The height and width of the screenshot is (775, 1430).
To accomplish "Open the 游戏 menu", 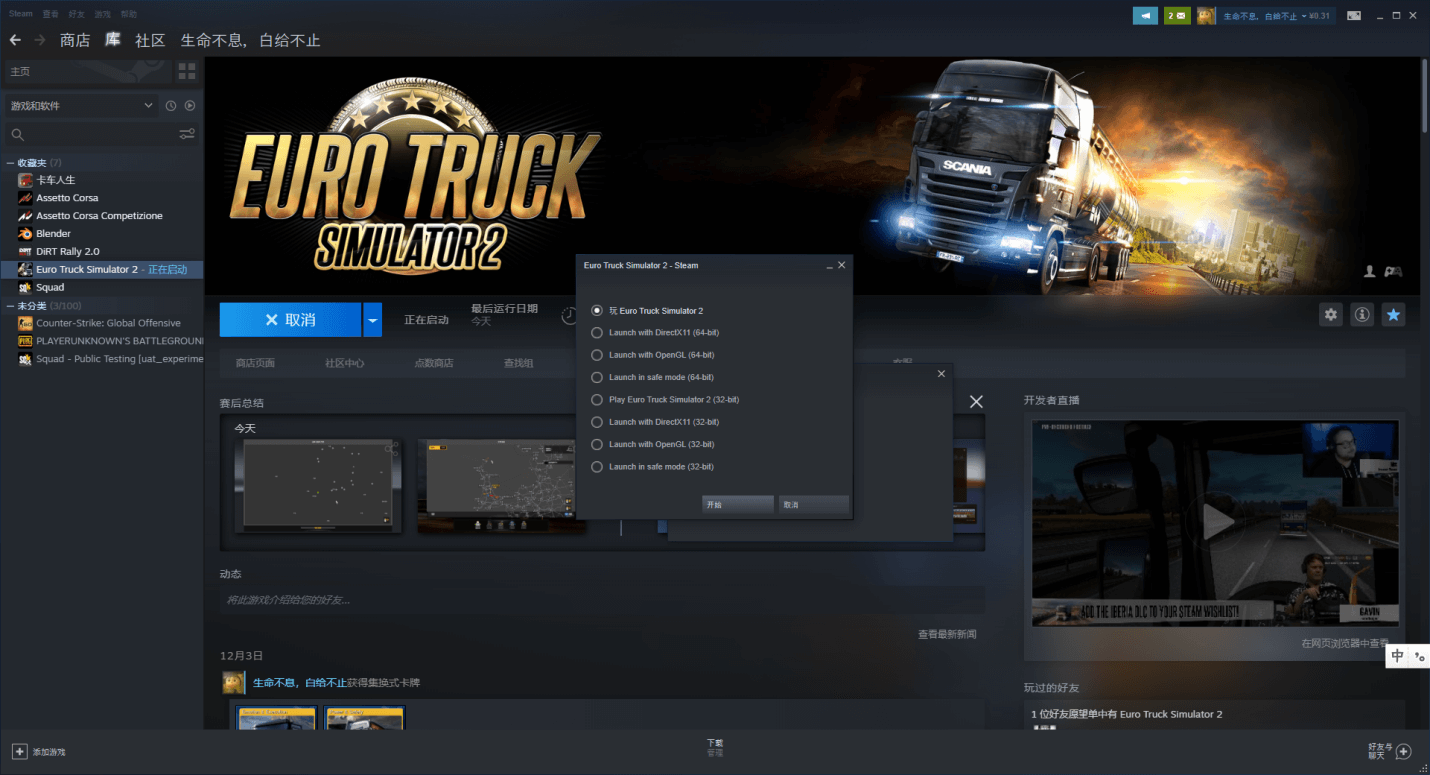I will [103, 14].
